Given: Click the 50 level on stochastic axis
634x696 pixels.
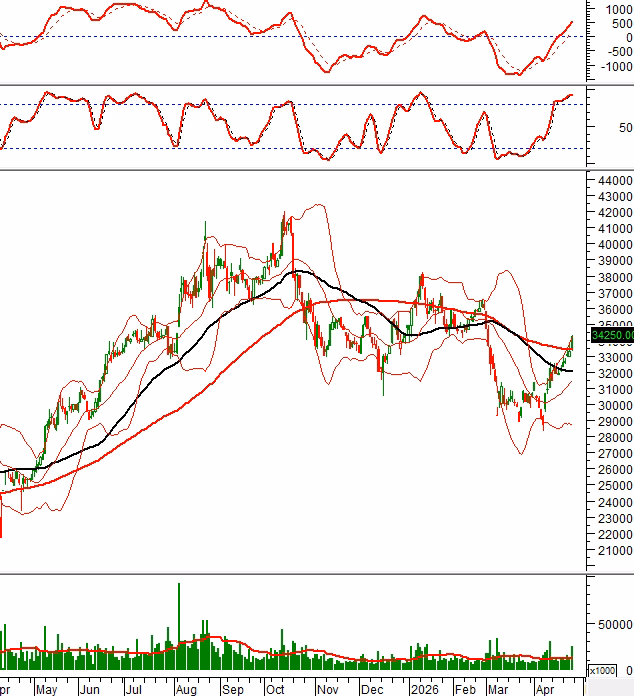Looking at the screenshot, I should (x=625, y=128).
